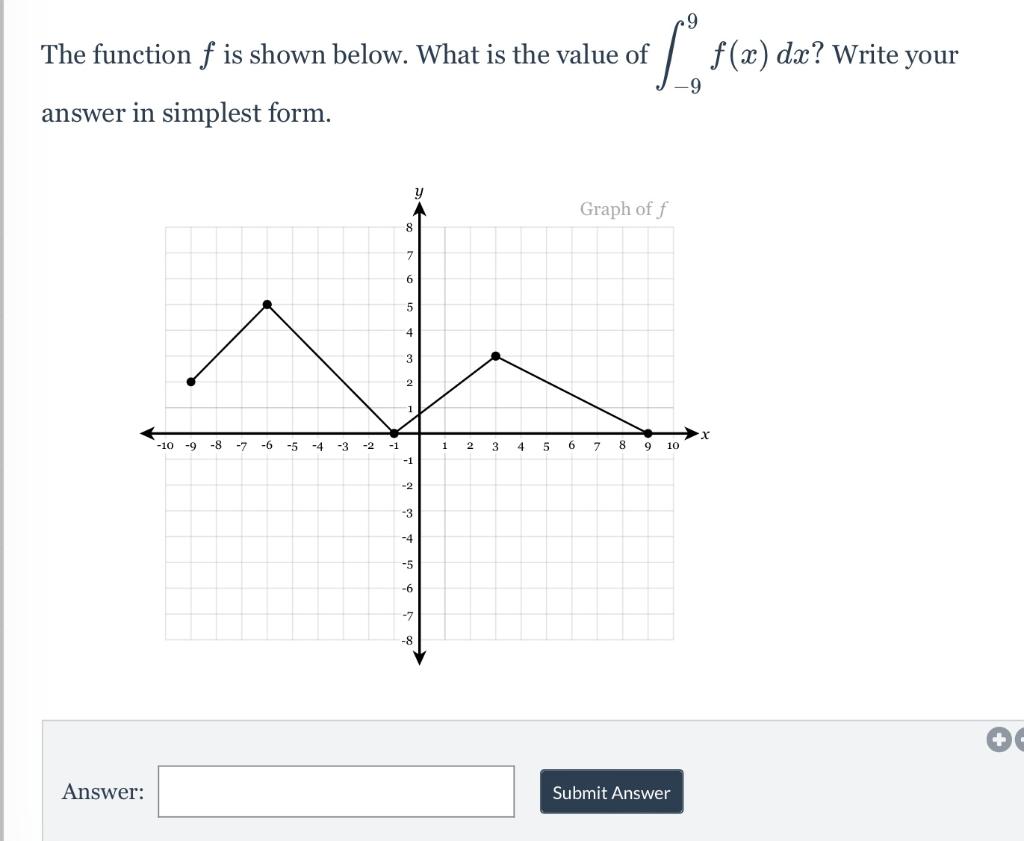Click the Answer: label text
This screenshot has height=841, width=1024.
(101, 790)
